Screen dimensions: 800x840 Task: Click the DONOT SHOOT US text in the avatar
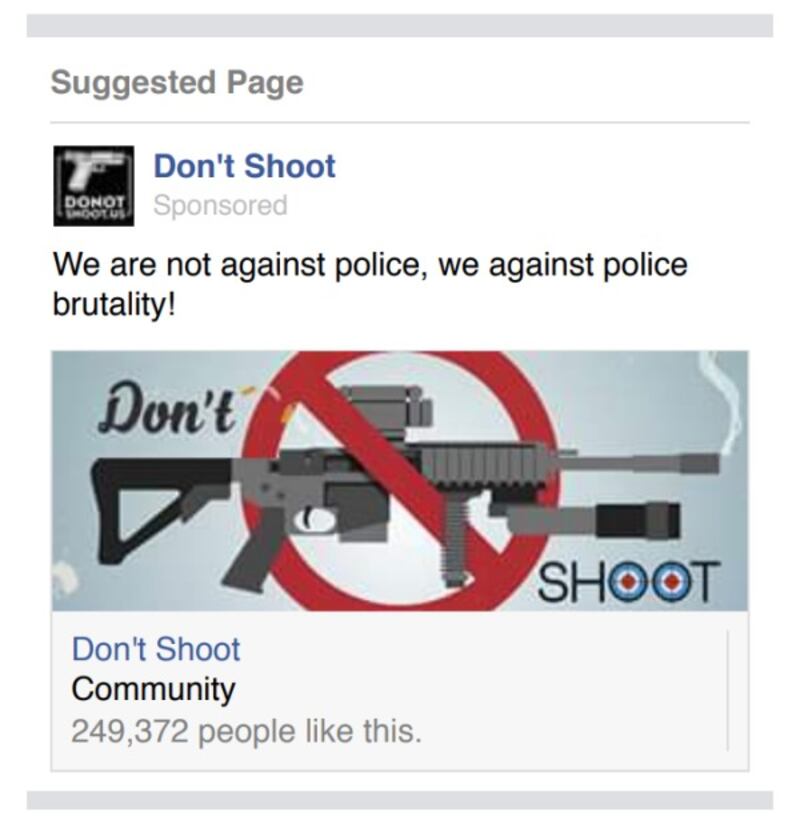coord(93,207)
